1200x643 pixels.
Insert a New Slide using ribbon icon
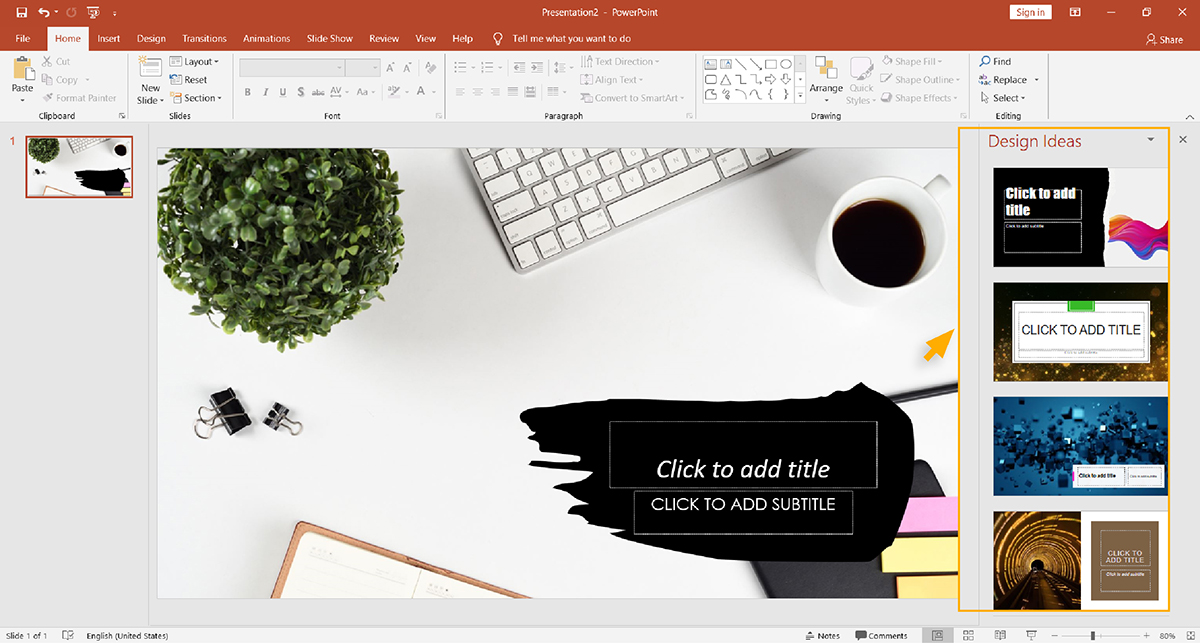pos(150,68)
